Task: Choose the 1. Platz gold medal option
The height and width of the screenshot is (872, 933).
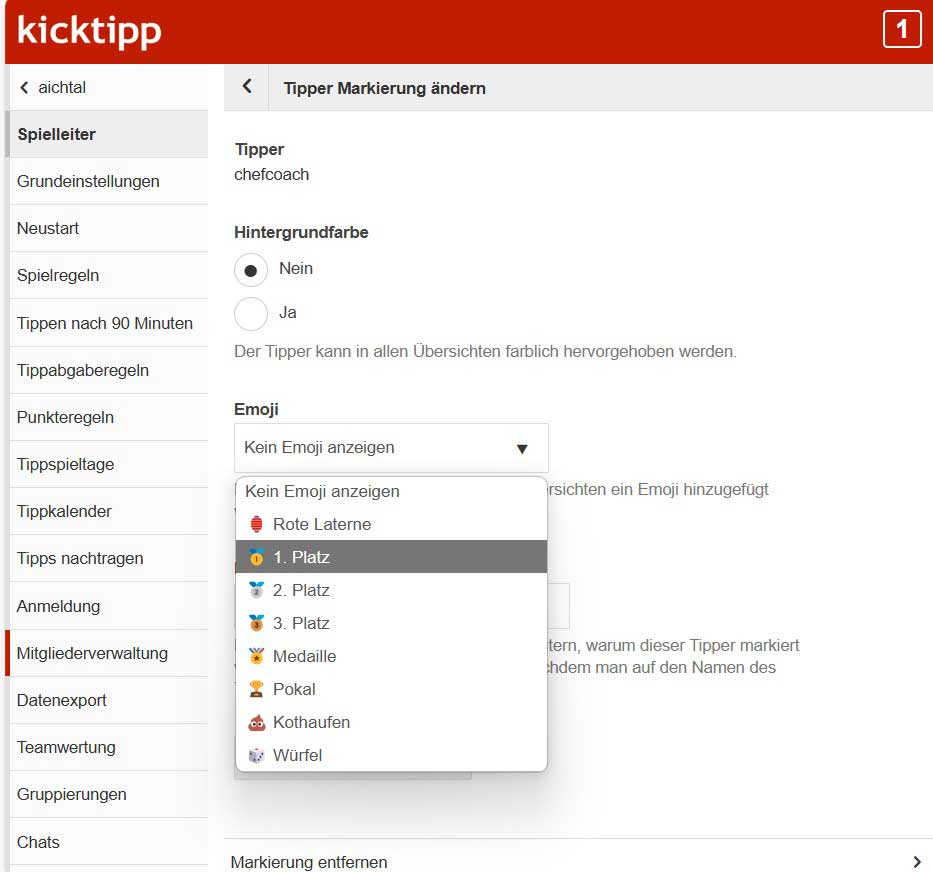Action: (301, 557)
